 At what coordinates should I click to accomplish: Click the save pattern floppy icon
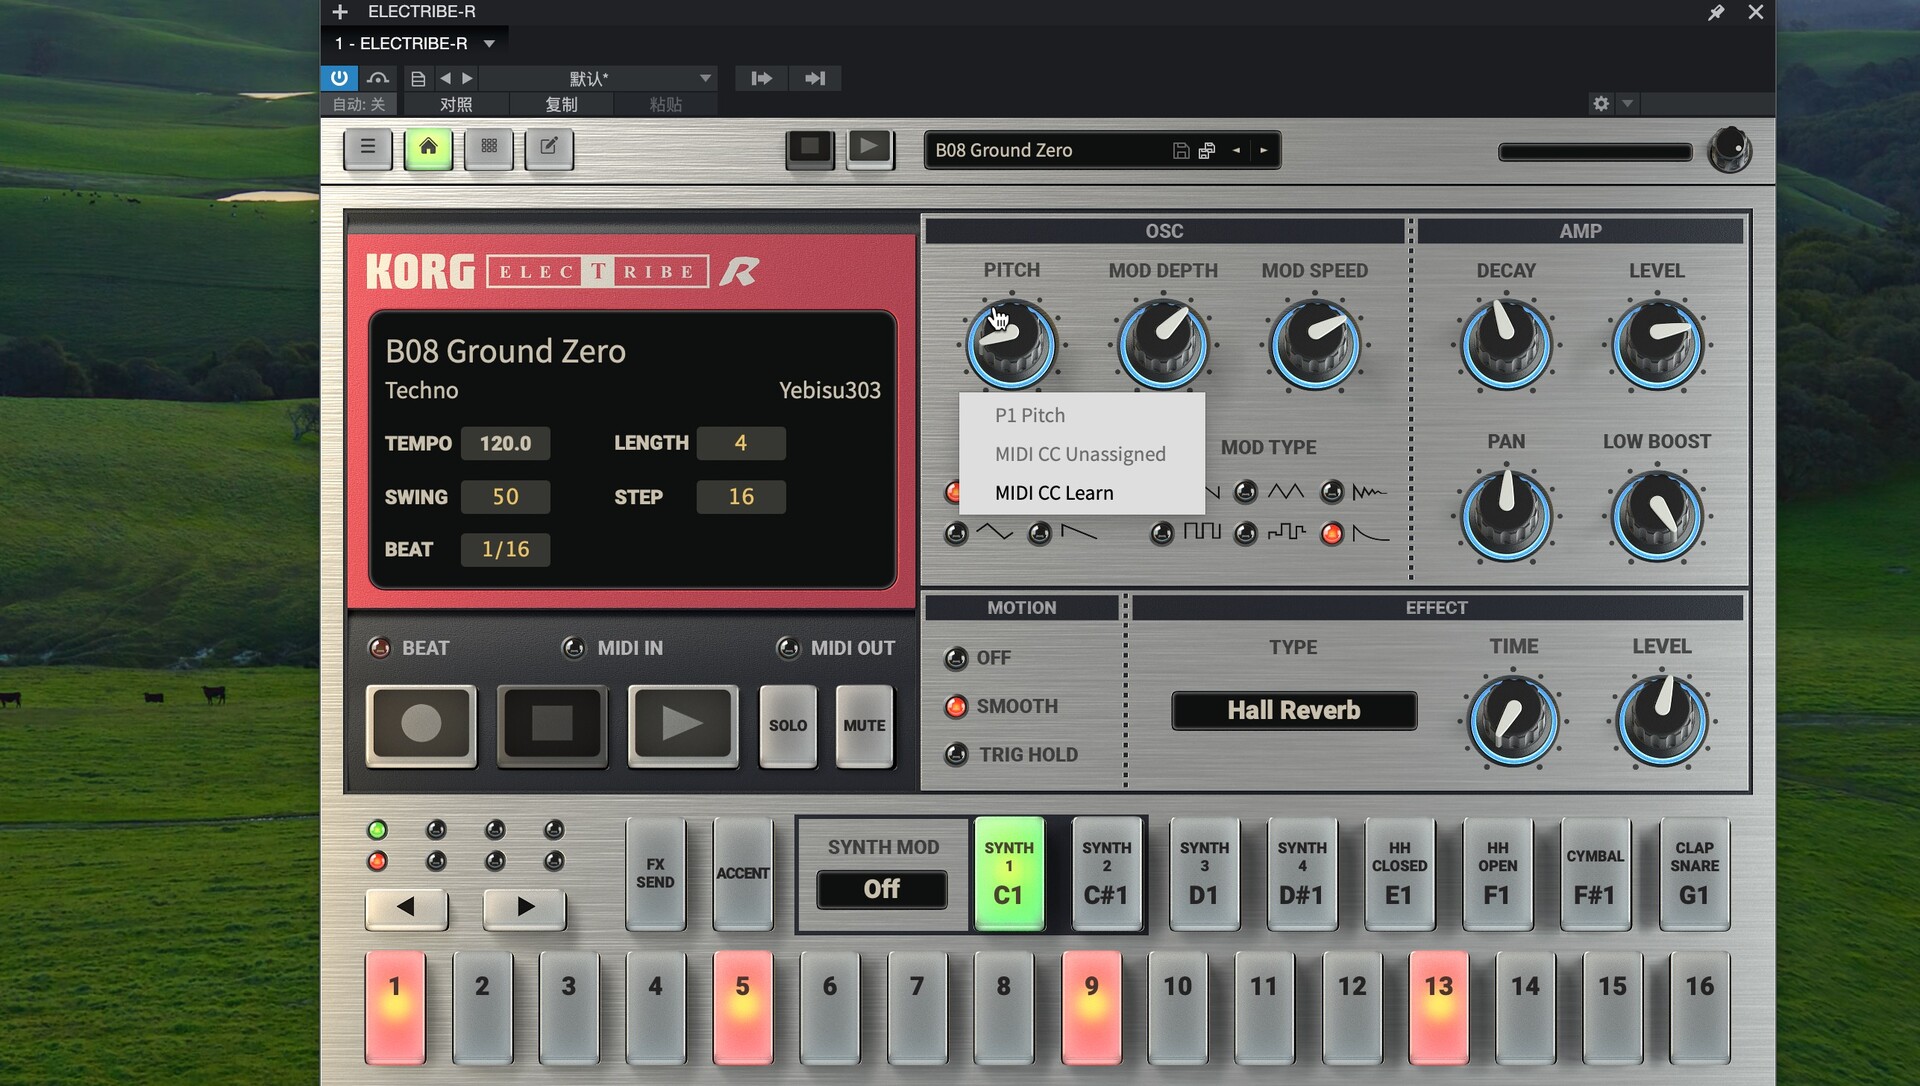point(1181,150)
